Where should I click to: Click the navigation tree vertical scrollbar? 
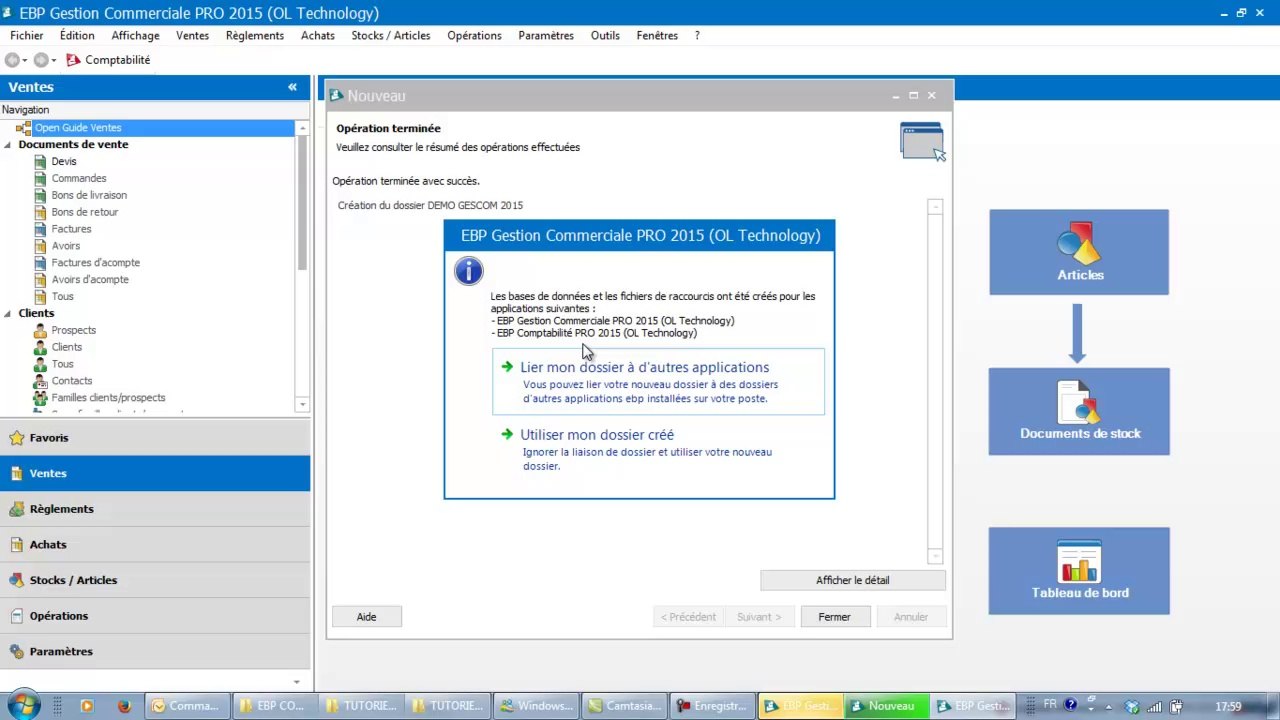pos(302,202)
